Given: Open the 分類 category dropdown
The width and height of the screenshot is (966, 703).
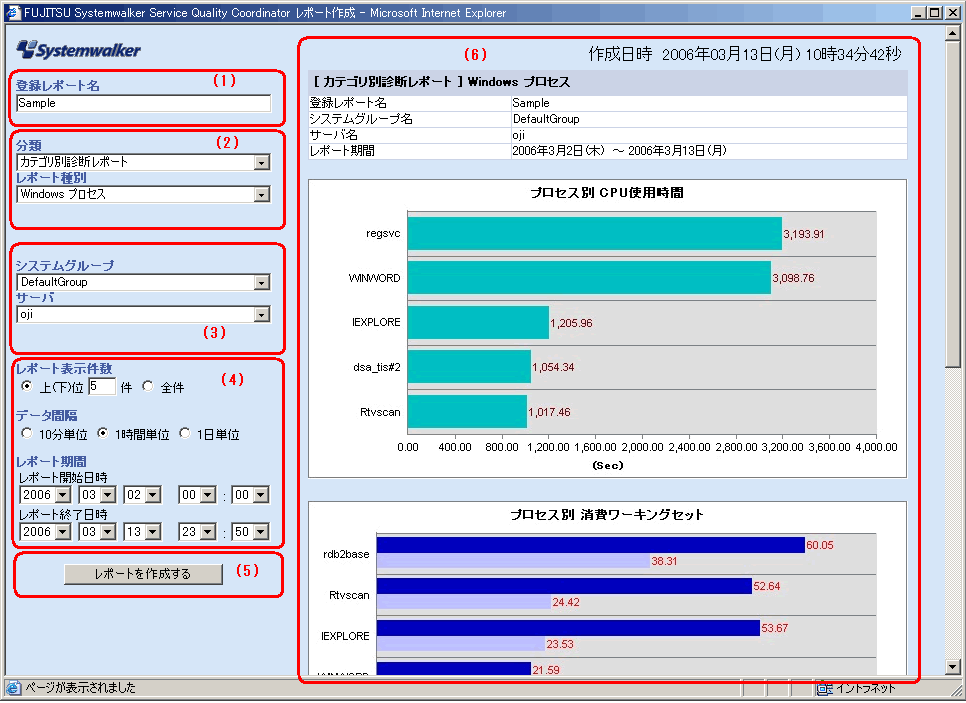Looking at the screenshot, I should tap(144, 162).
